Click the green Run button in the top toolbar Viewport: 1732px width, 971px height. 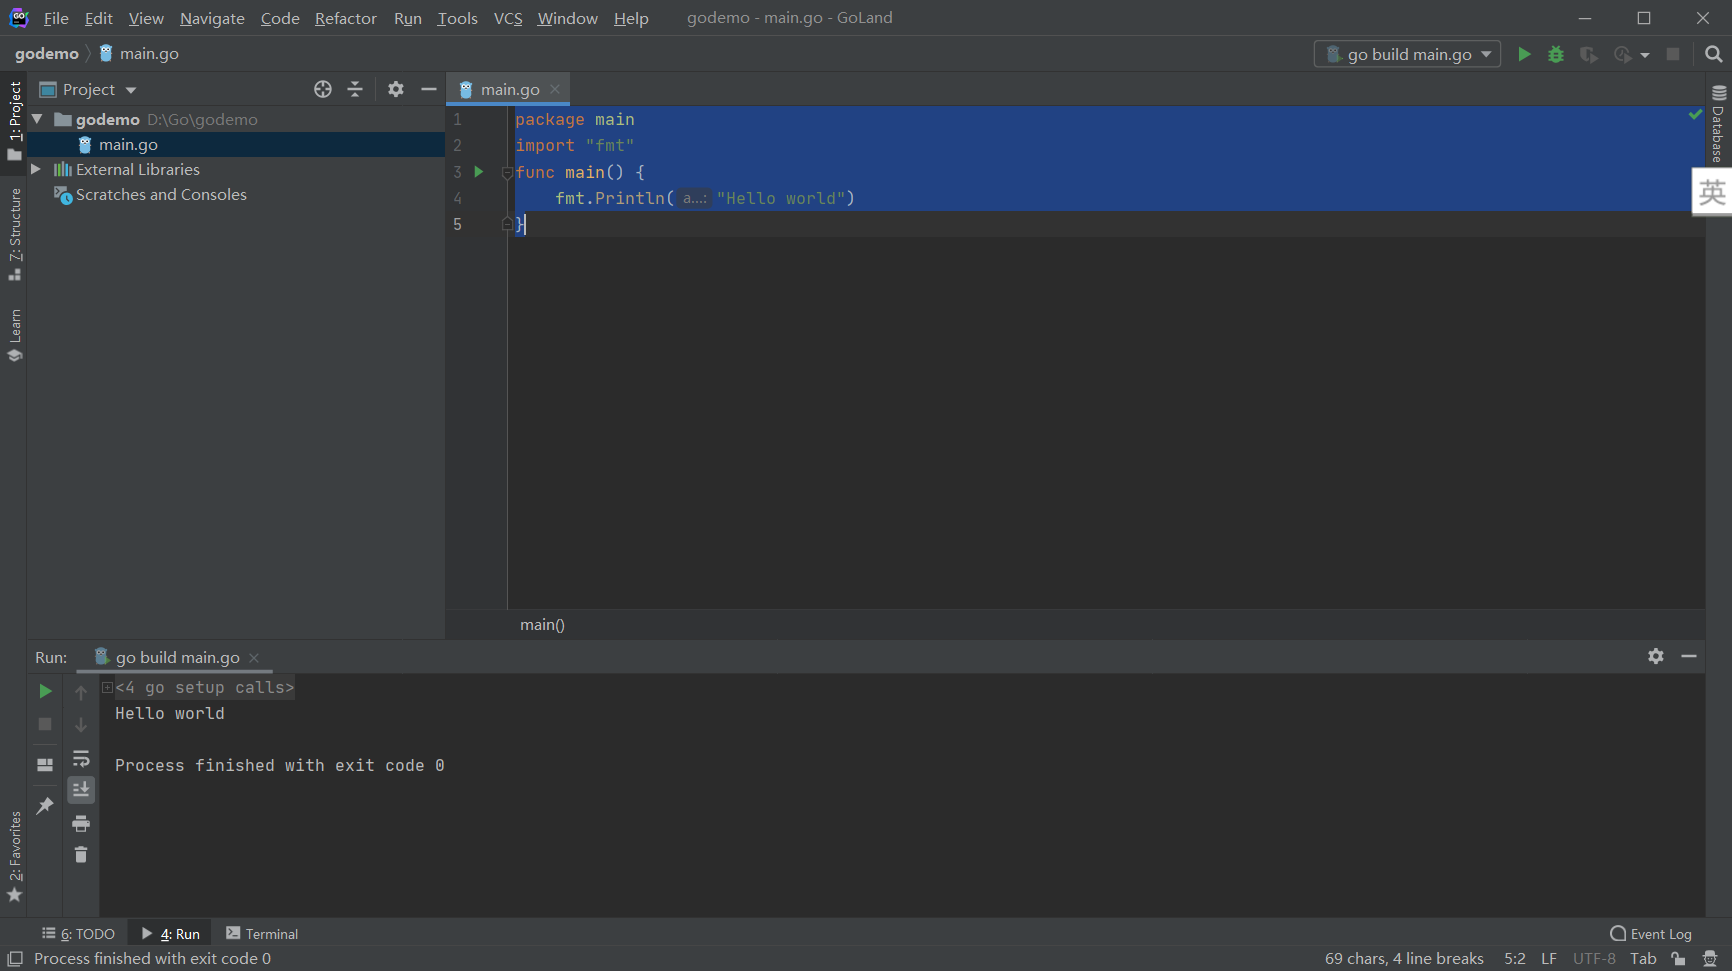pos(1524,54)
